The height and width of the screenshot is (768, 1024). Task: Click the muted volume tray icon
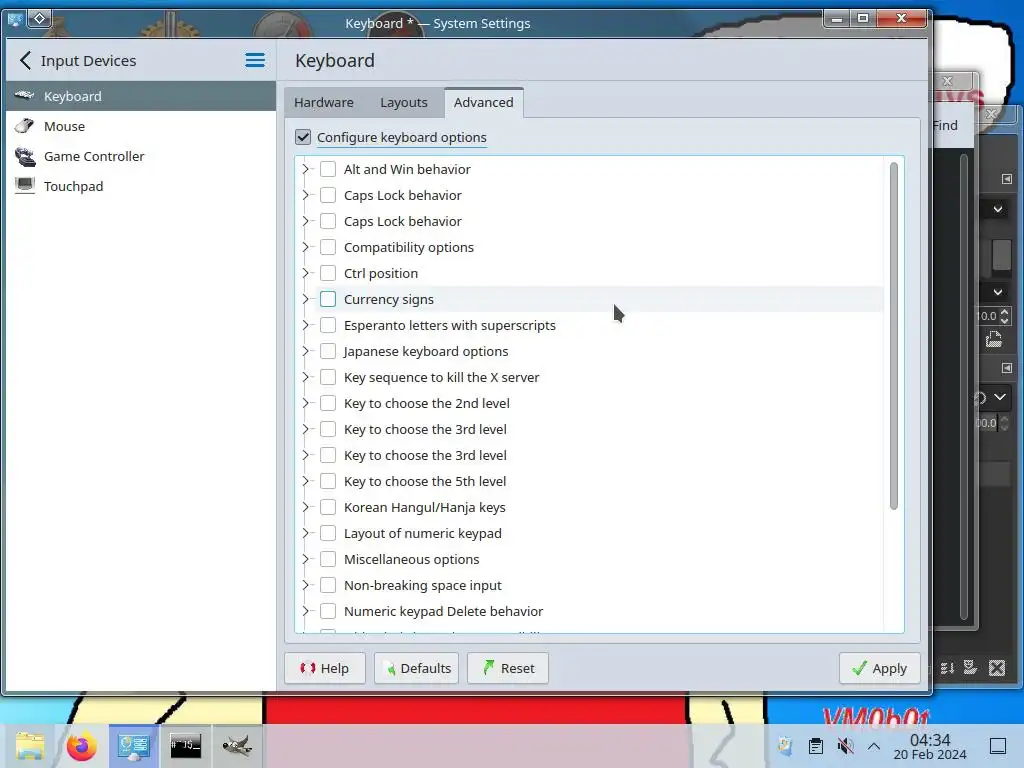click(x=845, y=746)
